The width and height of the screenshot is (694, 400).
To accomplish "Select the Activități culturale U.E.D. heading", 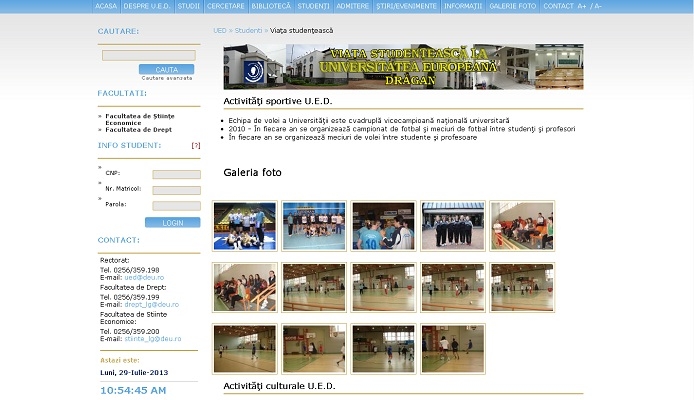I will [279, 386].
